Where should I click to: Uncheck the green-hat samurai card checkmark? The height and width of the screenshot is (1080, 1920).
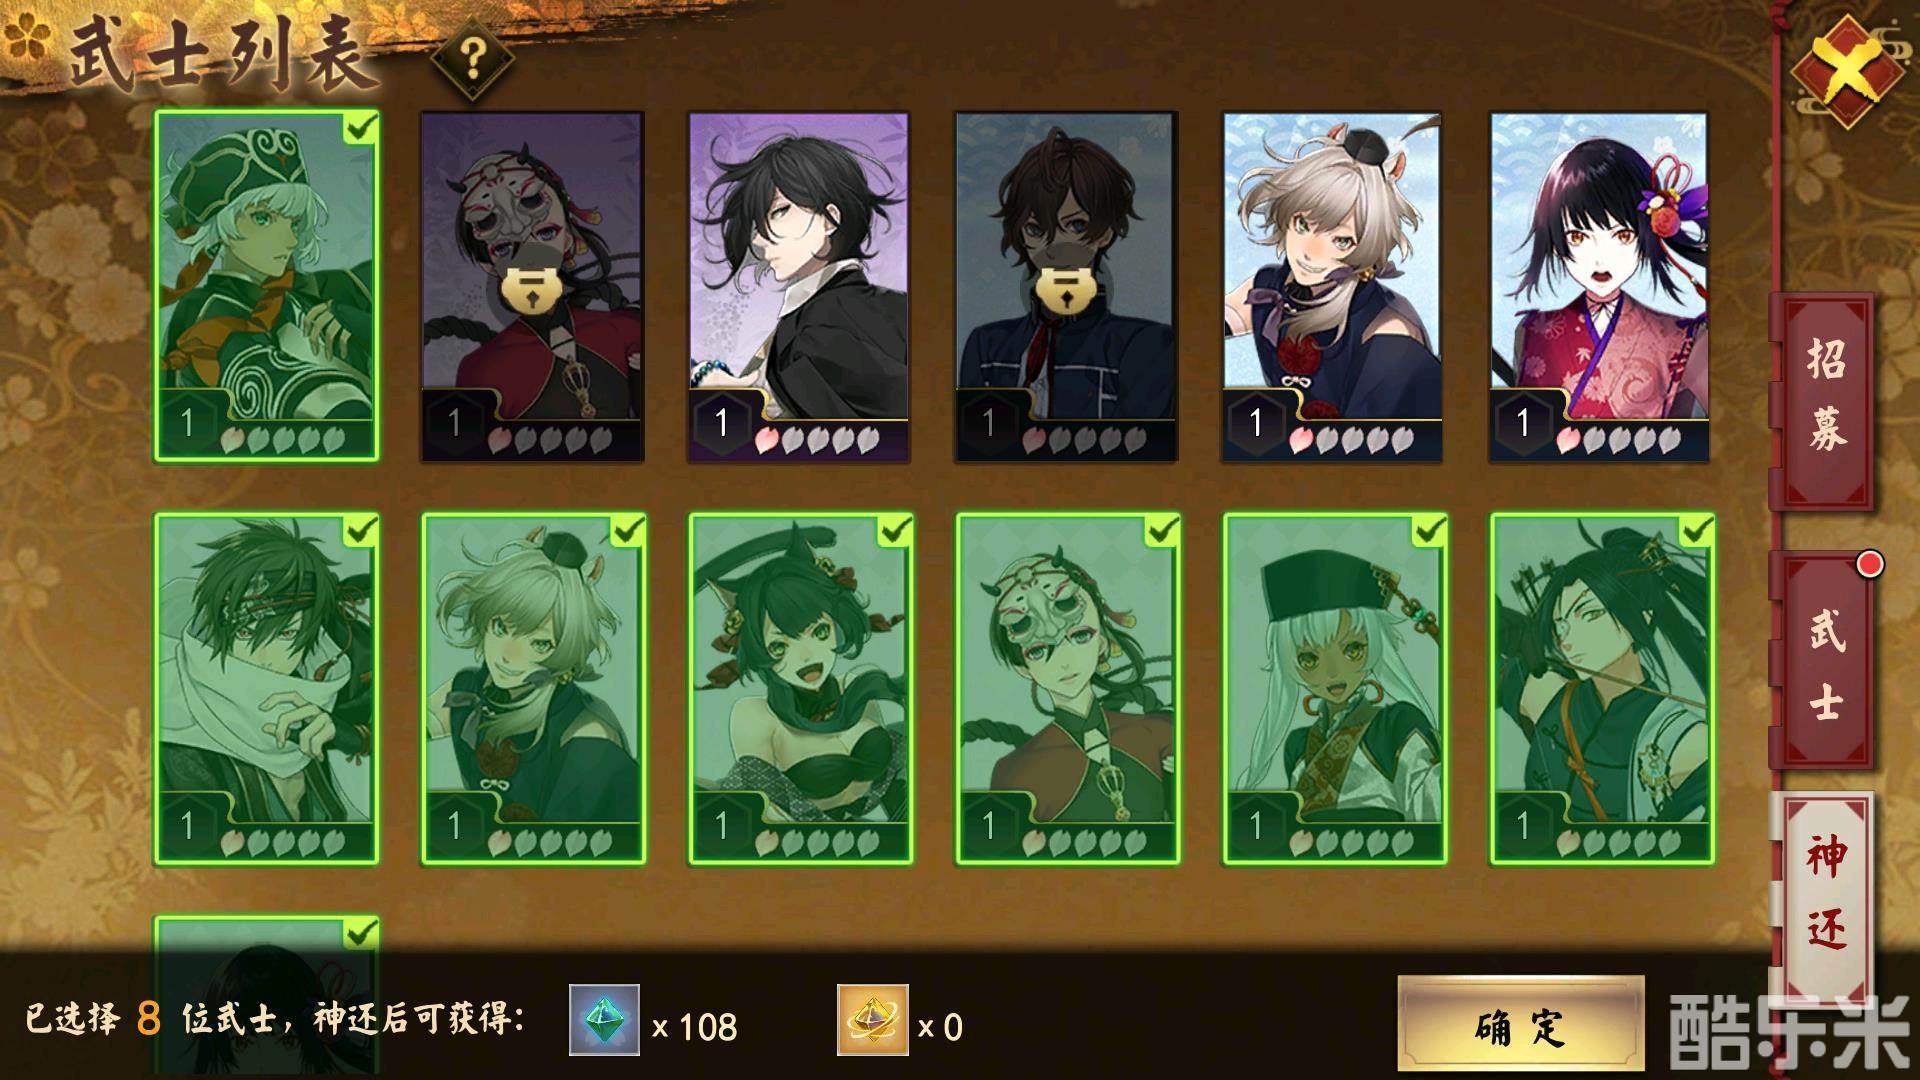[x=360, y=127]
